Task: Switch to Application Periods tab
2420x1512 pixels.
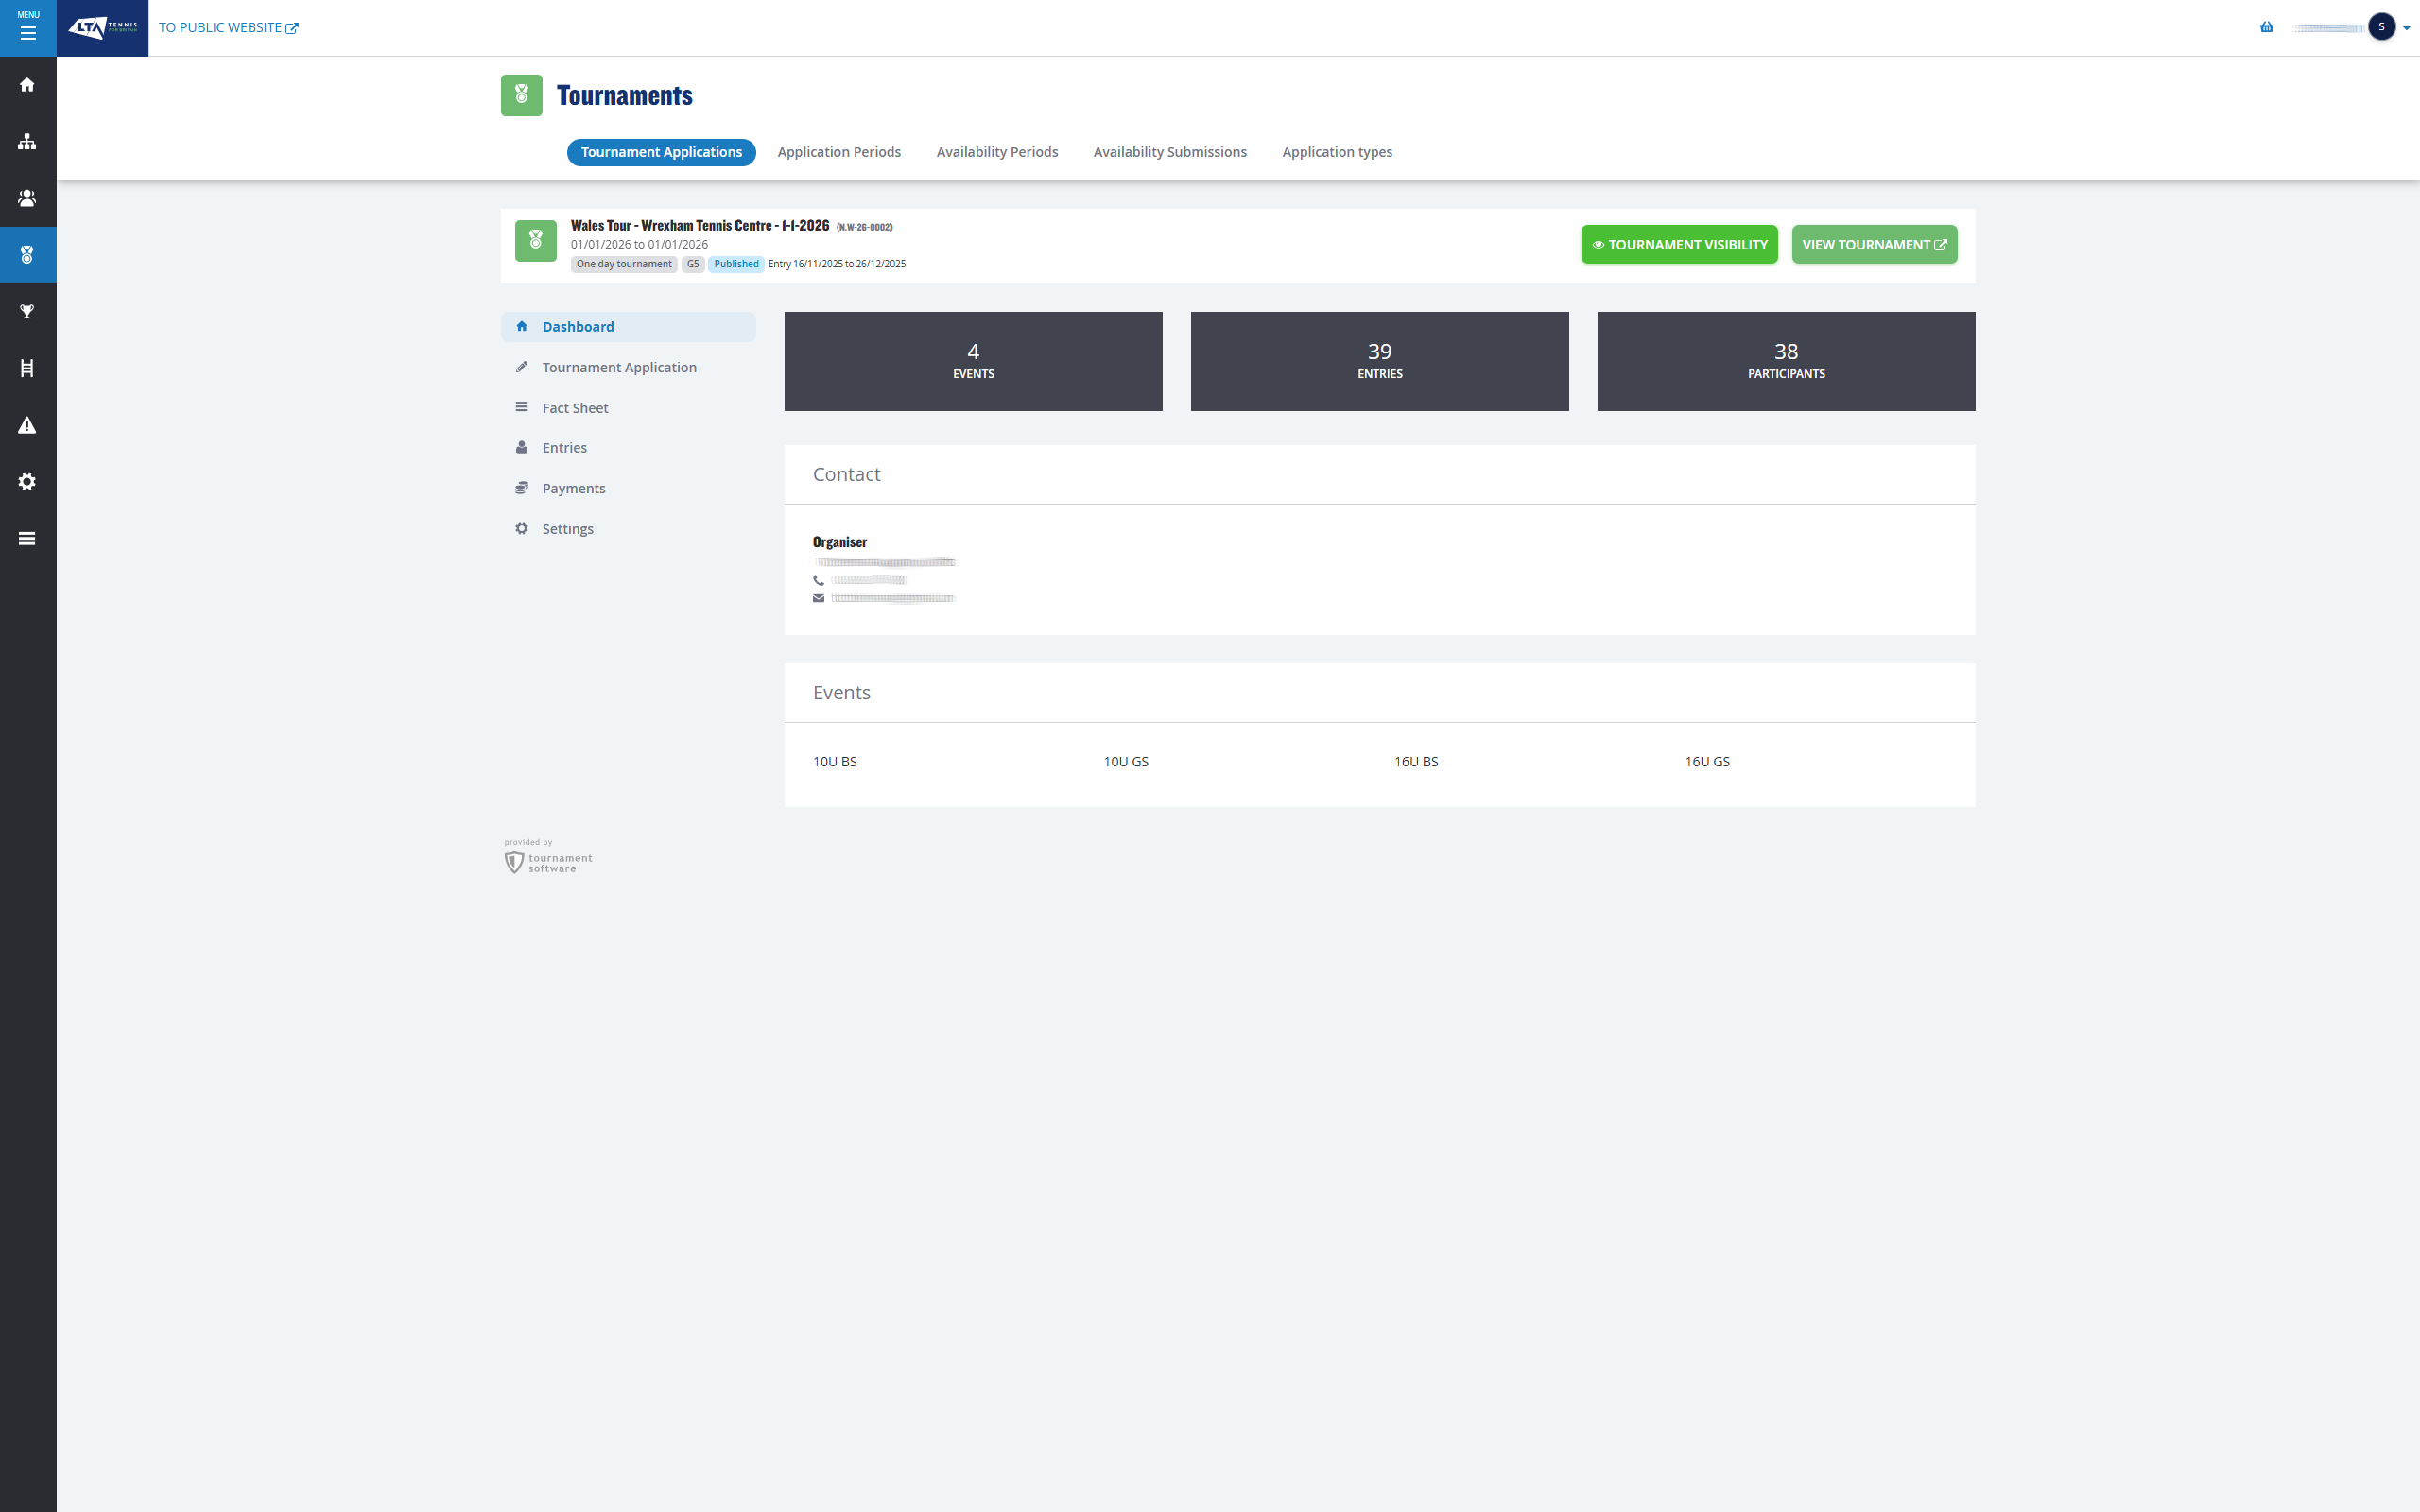Action: coord(839,152)
